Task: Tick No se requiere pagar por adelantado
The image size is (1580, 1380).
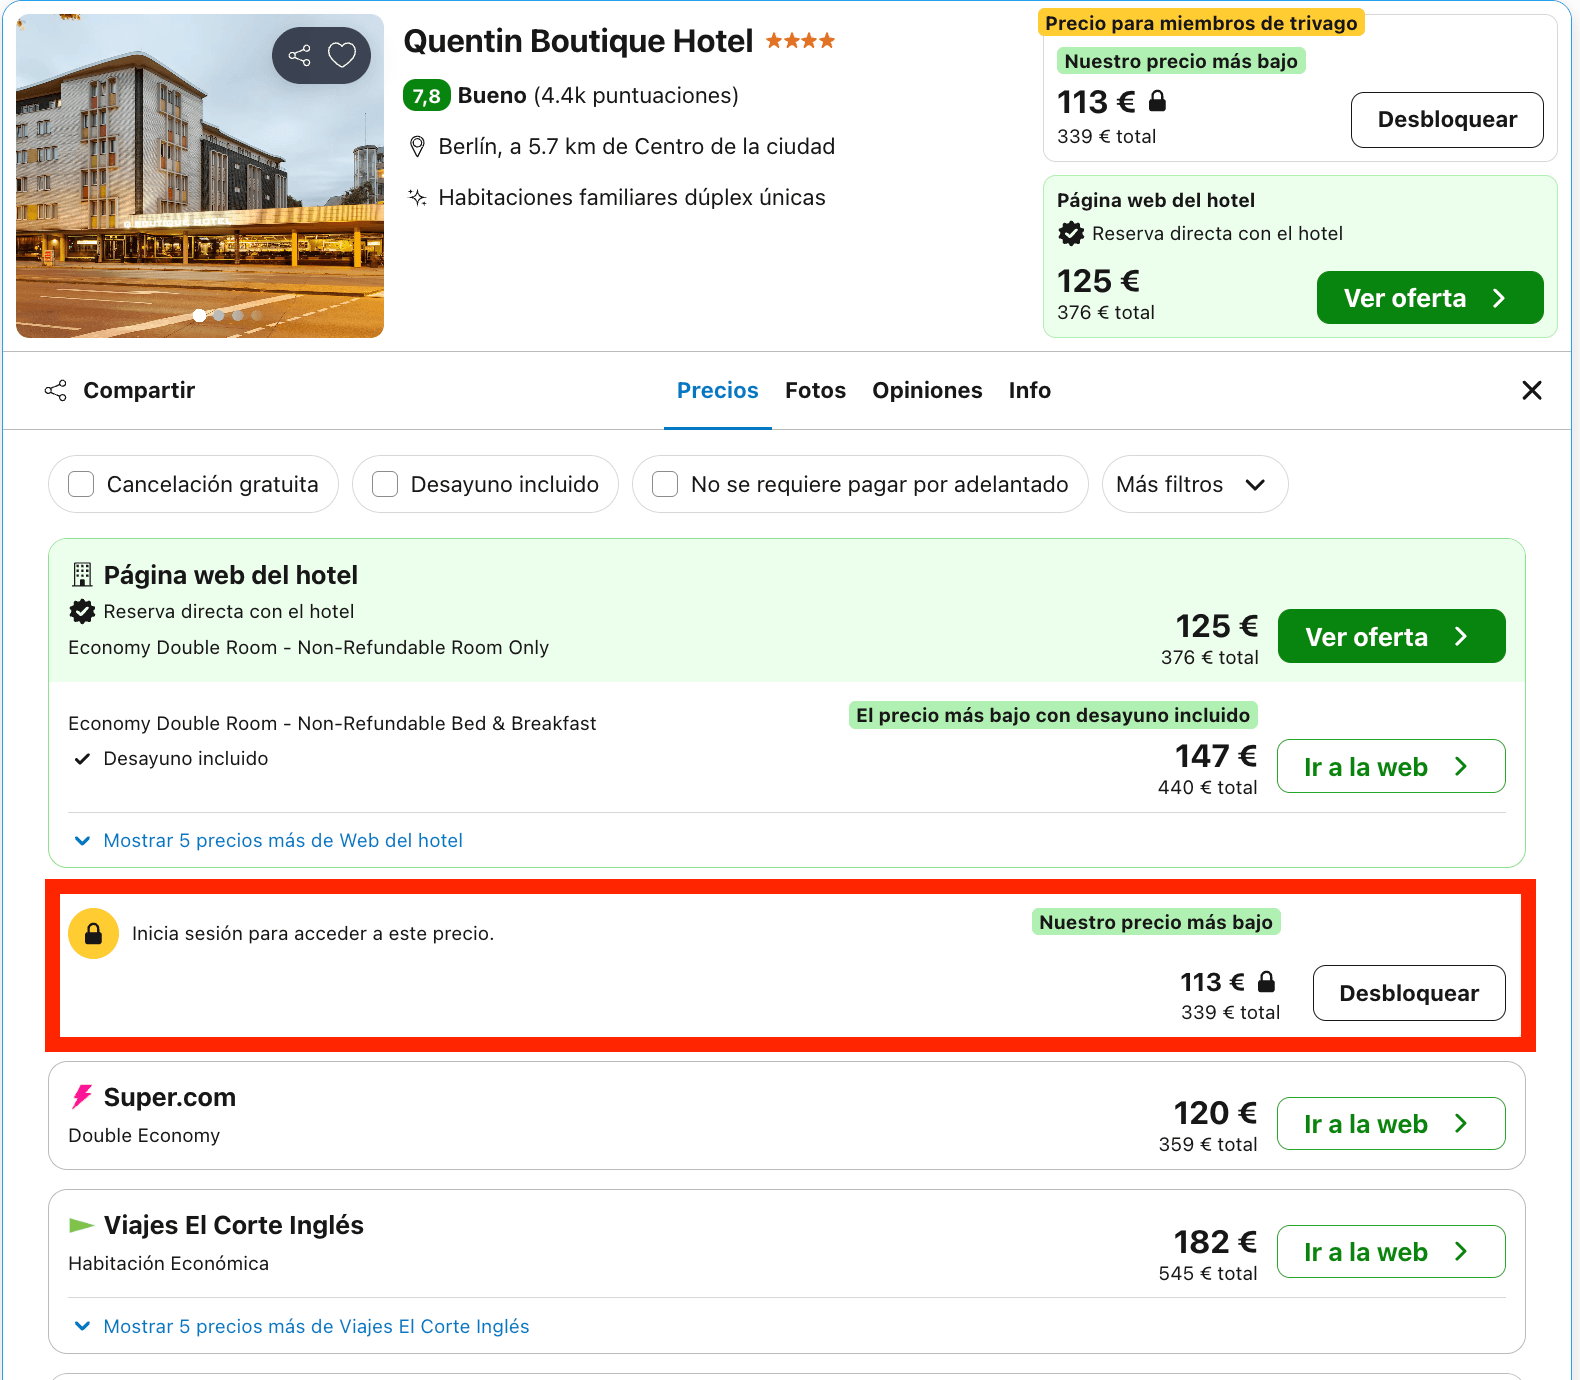Action: coord(665,485)
